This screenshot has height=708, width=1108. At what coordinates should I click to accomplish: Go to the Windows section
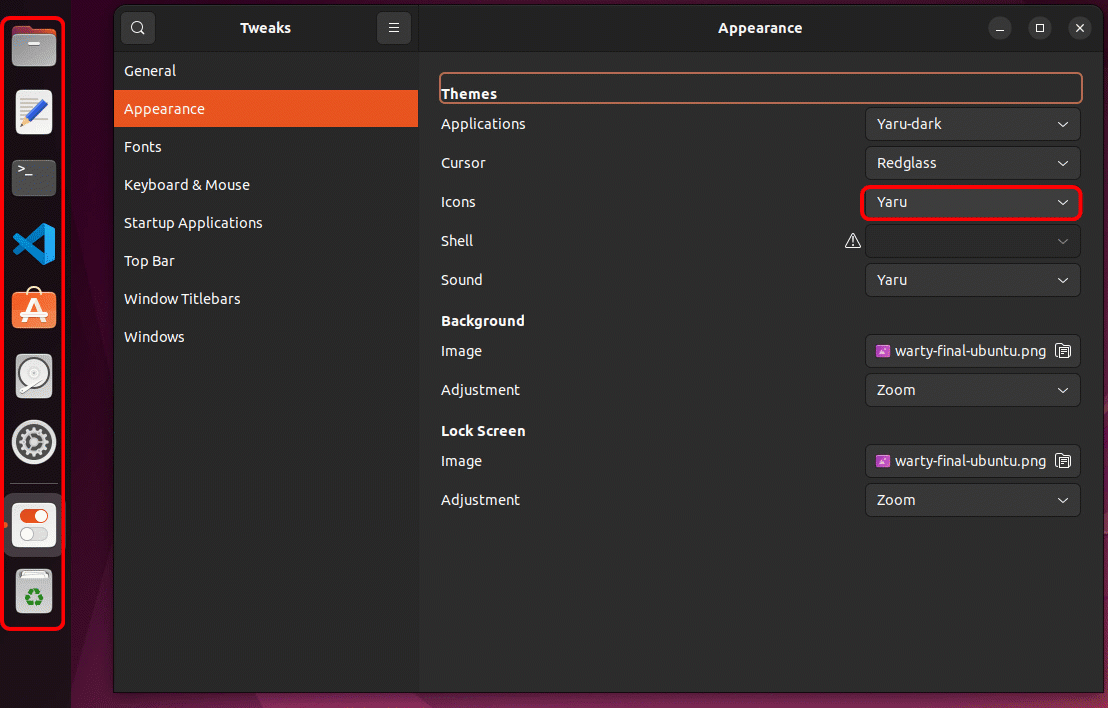pos(266,337)
